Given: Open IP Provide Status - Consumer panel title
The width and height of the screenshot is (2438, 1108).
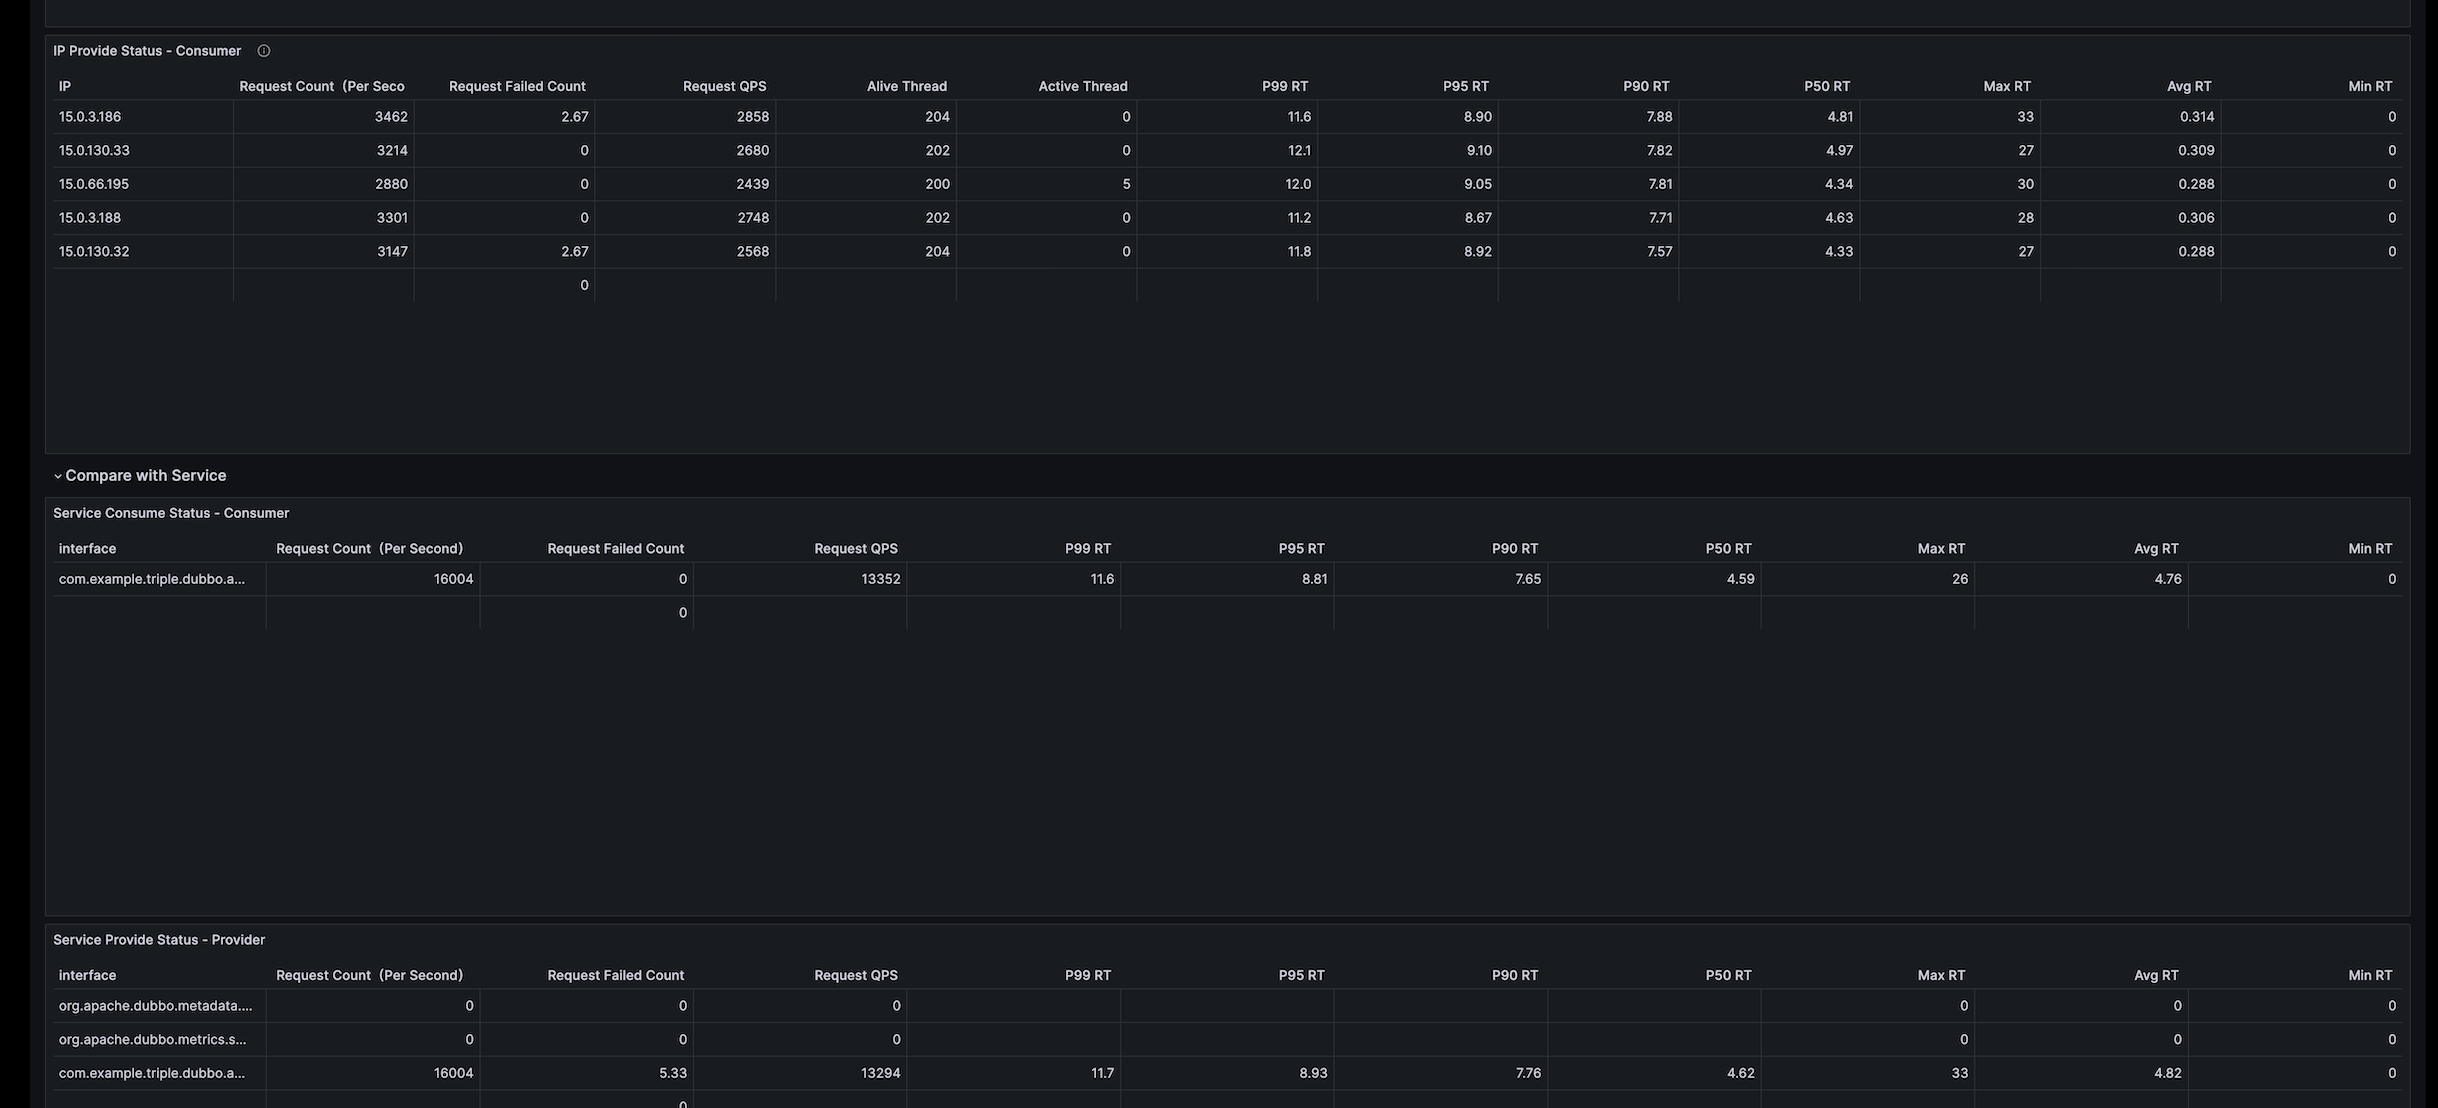Looking at the screenshot, I should tap(147, 51).
